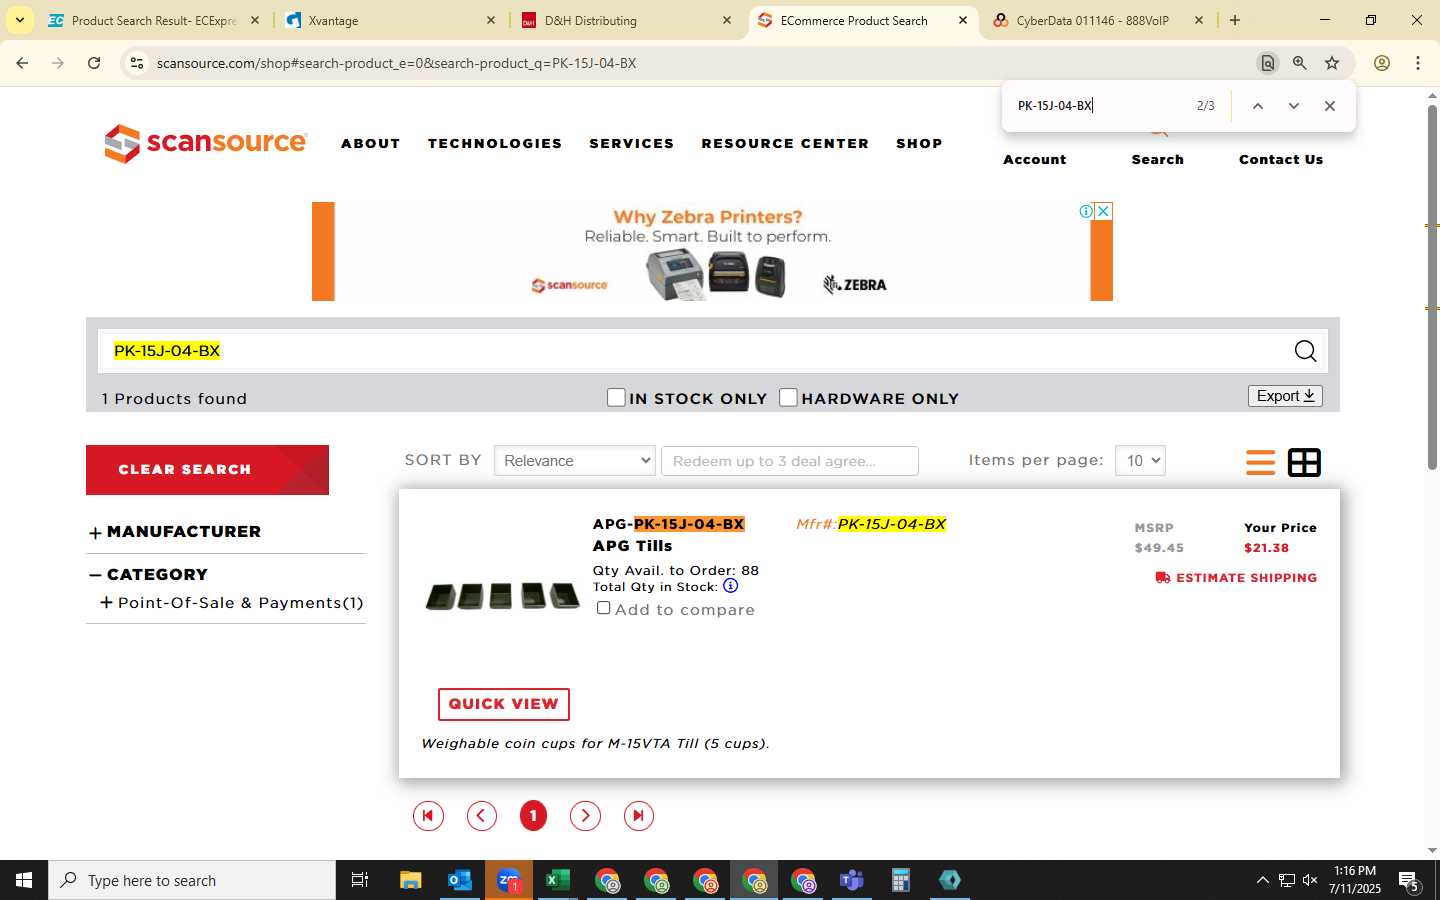Screen dimensions: 1440x900
Task: Find next match in find bar
Action: [1293, 106]
